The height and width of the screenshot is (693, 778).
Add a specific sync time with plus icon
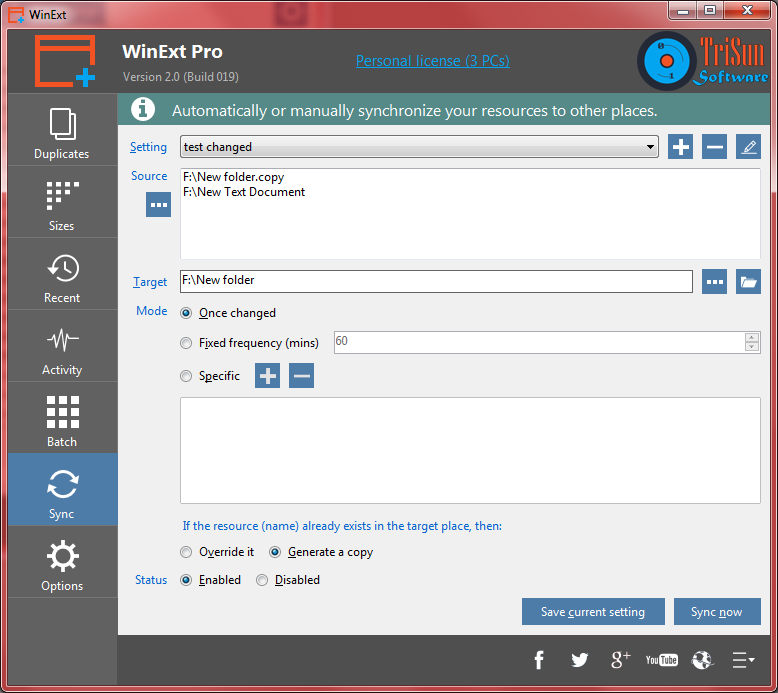click(267, 376)
